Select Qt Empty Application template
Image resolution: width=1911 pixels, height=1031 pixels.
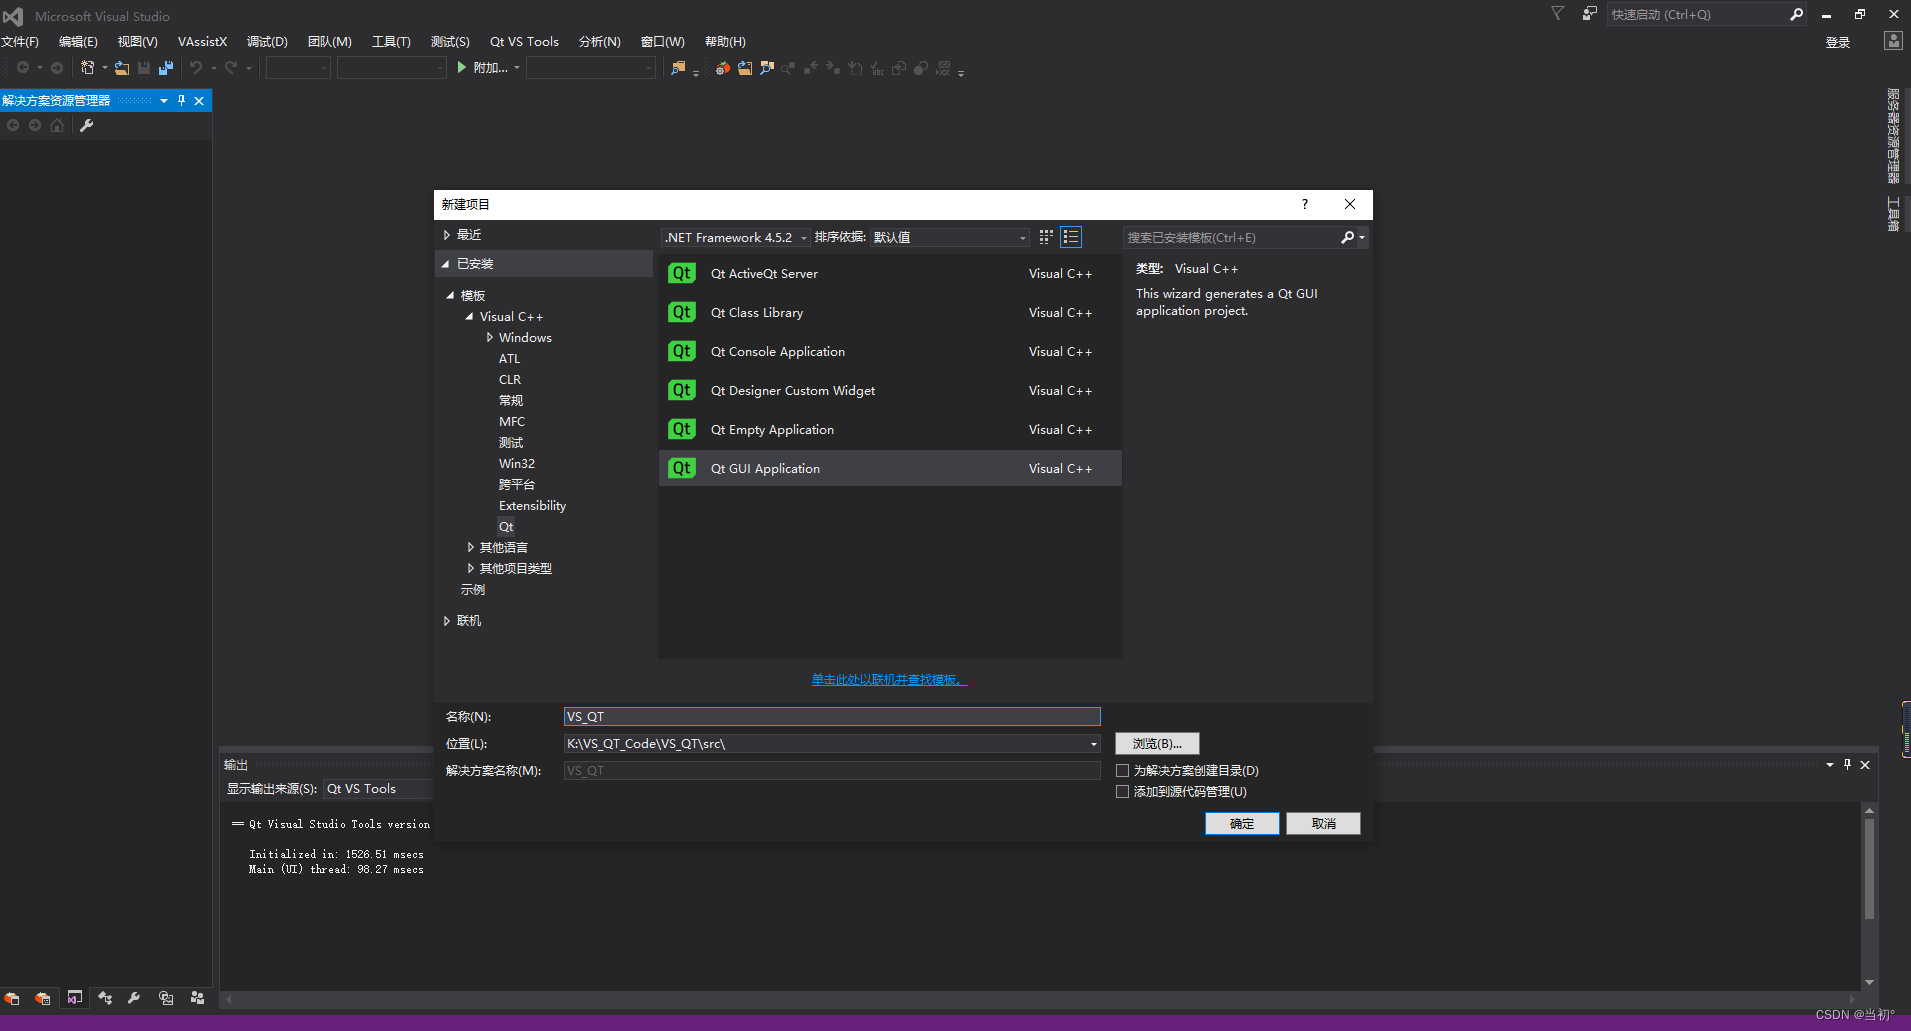890,429
